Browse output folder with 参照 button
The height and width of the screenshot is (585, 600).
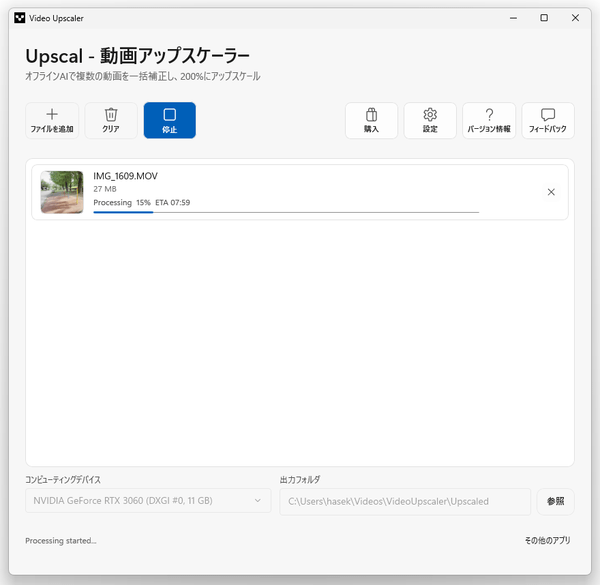[556, 501]
